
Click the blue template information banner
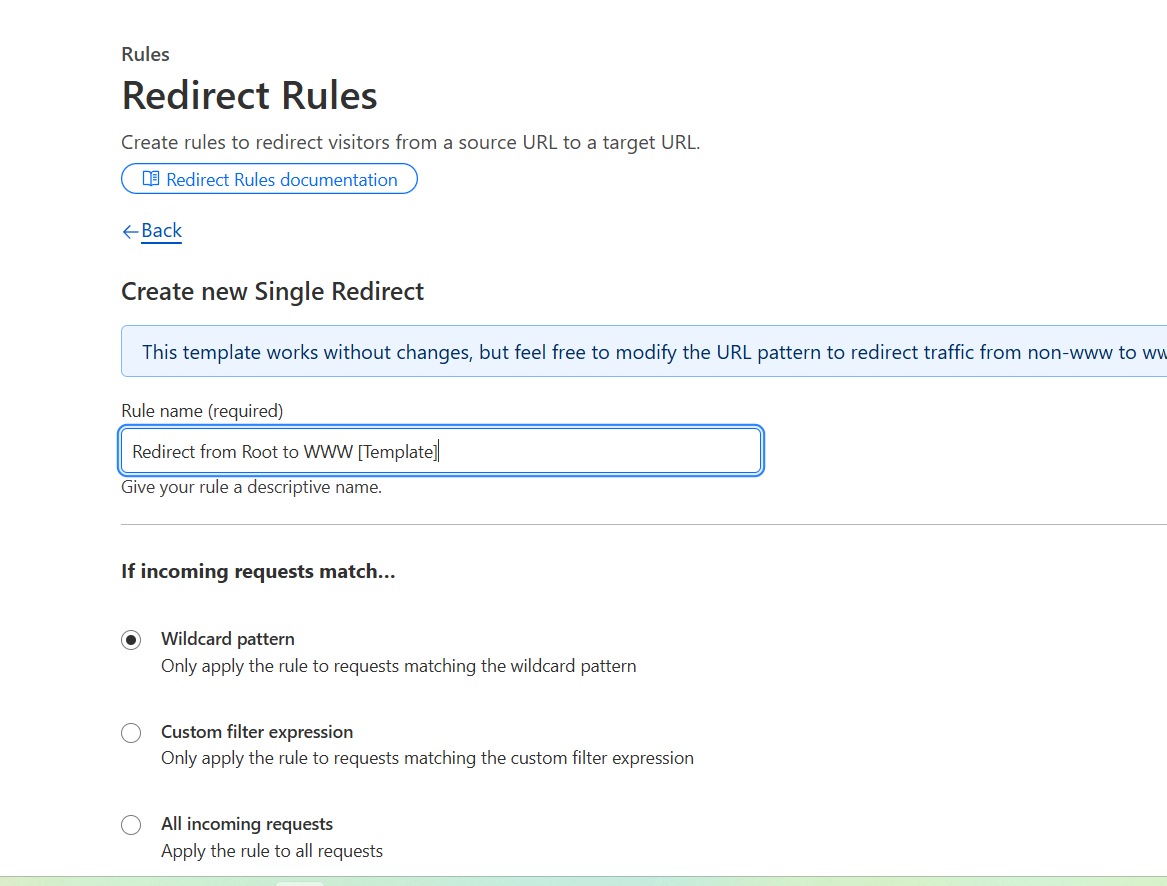tap(644, 351)
